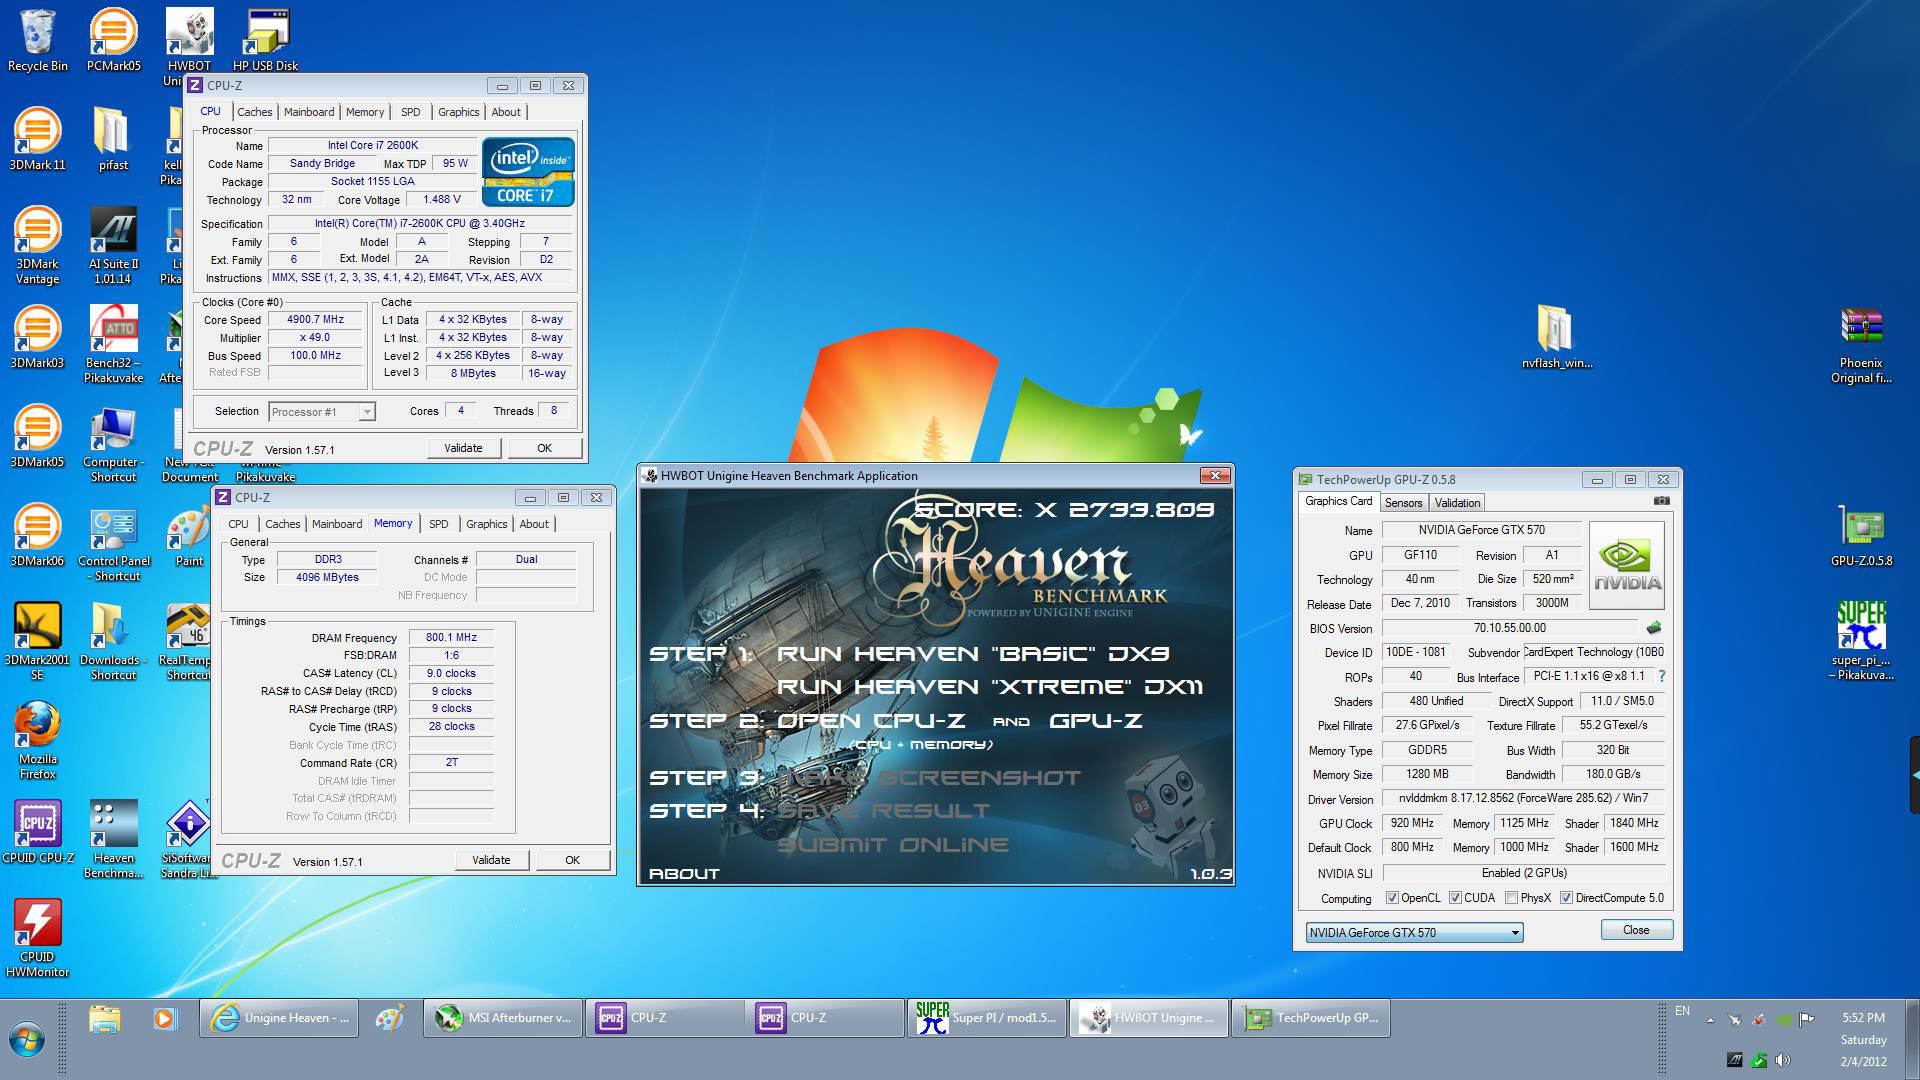The image size is (1920, 1080).
Task: Run Heaven "Xtreme" DX11 benchmark
Action: [990, 687]
